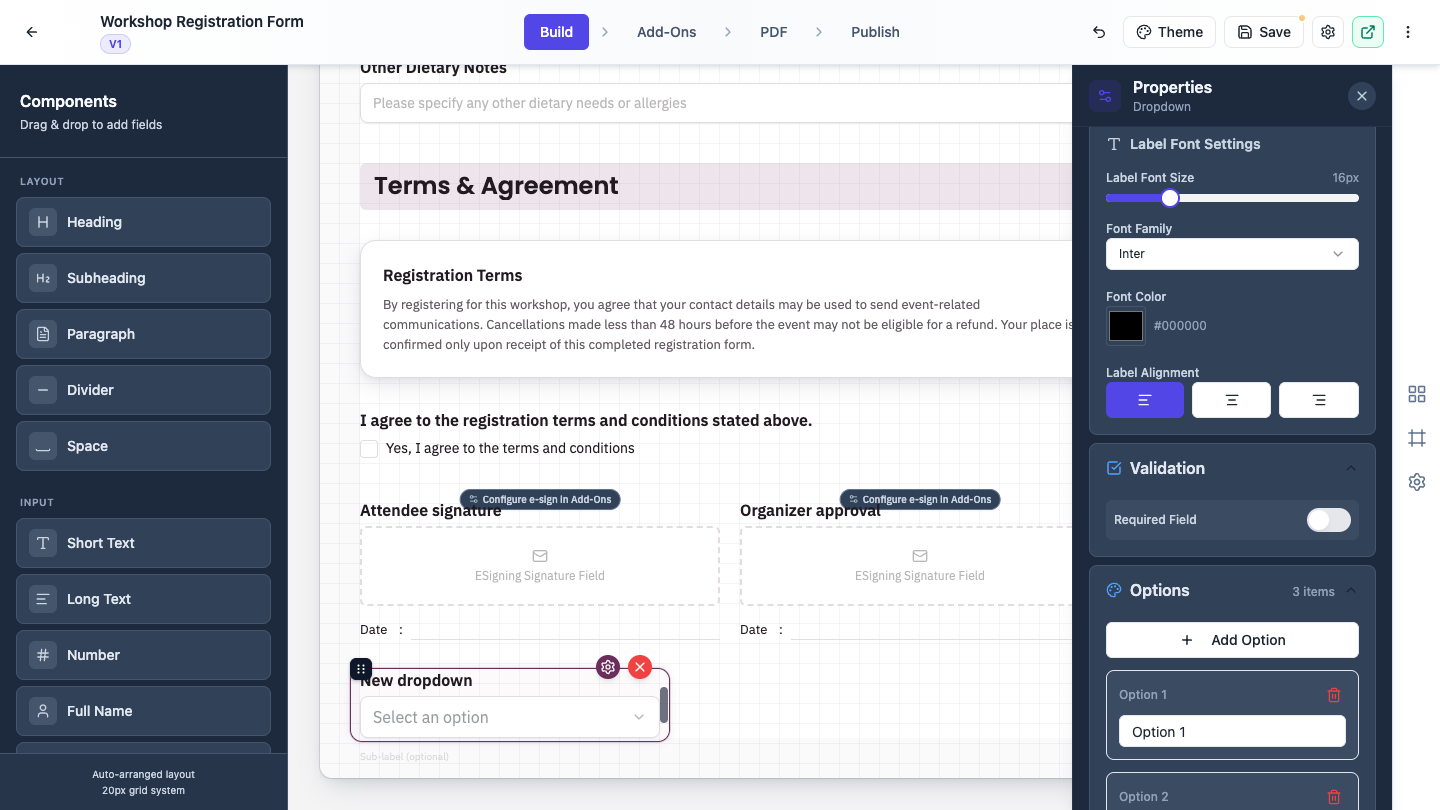Open the three-dot more options menu
Image resolution: width=1440 pixels, height=810 pixels.
1408,32
